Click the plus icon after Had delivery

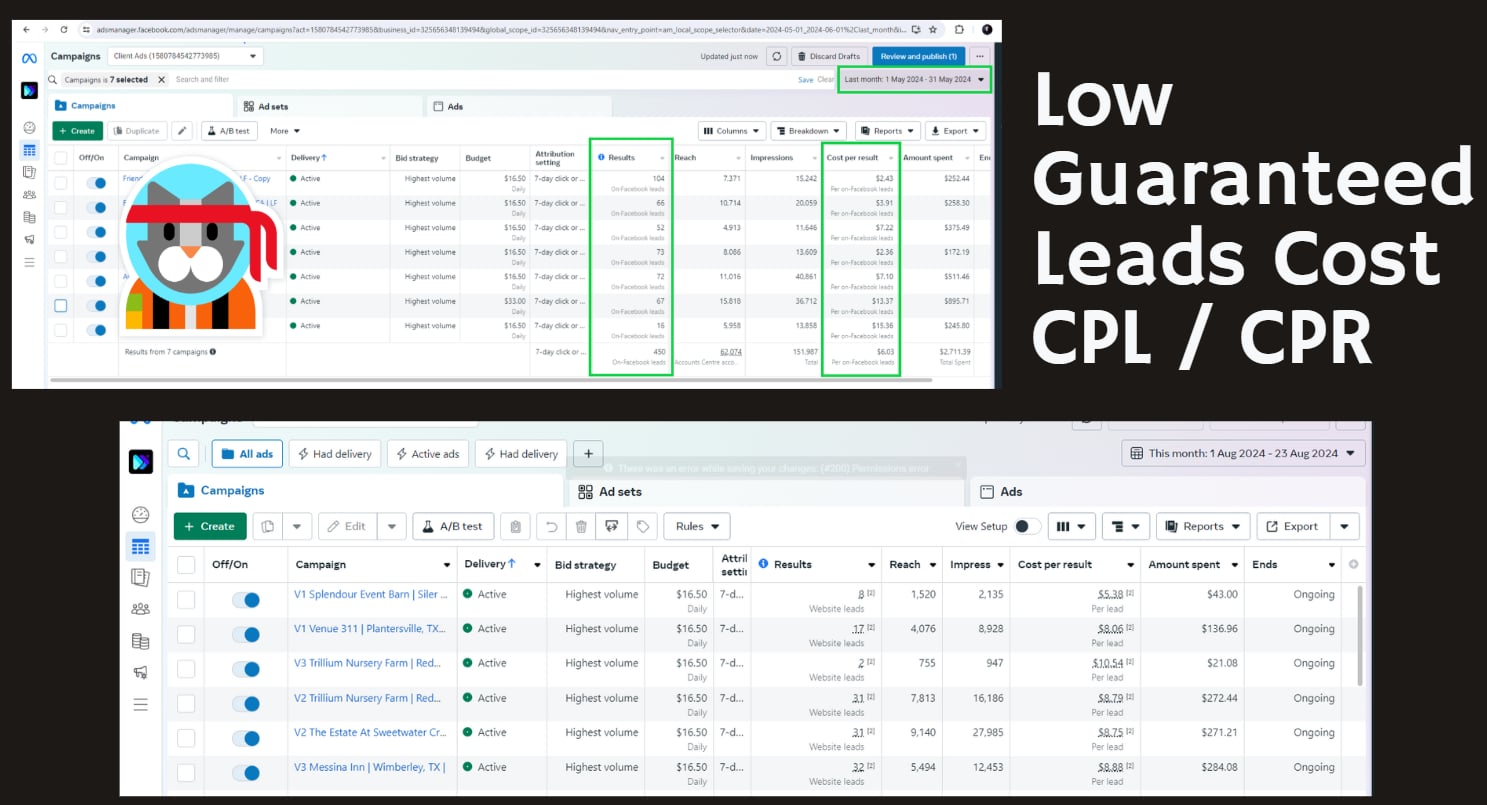pyautogui.click(x=588, y=454)
